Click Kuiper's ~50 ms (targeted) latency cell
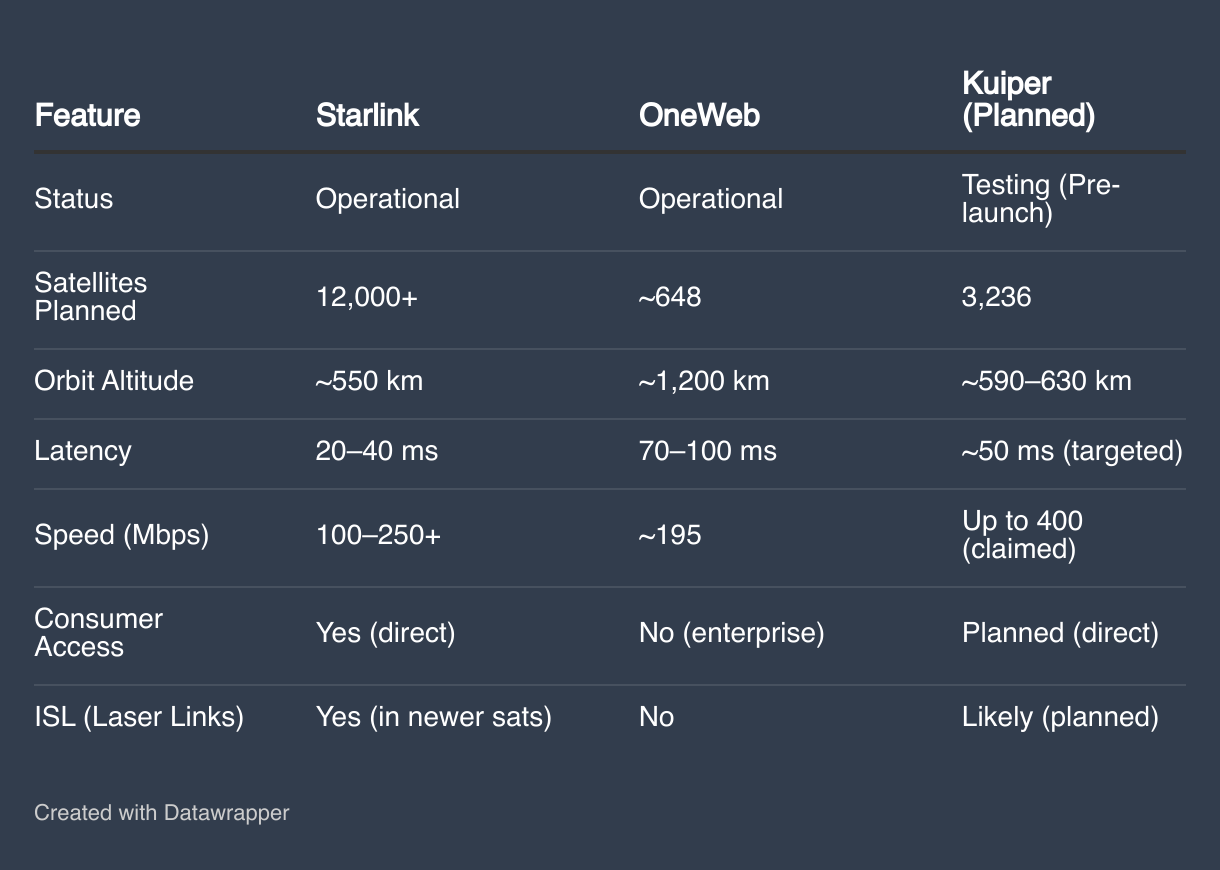 1072,451
